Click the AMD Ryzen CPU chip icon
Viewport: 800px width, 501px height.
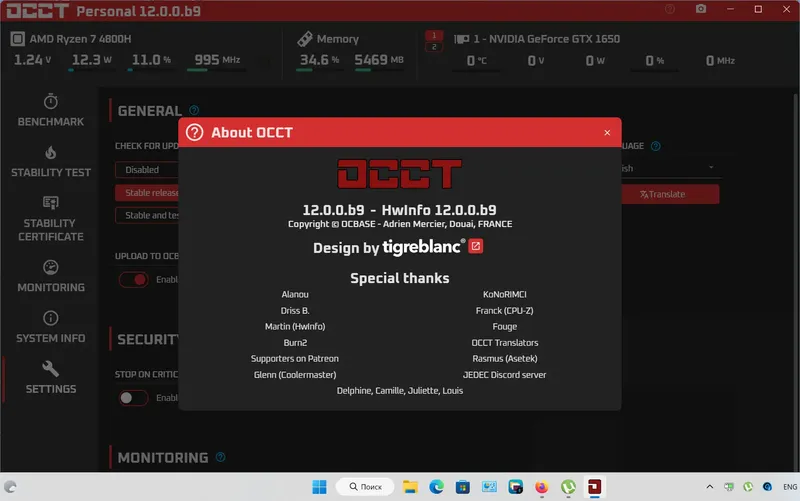pos(17,39)
